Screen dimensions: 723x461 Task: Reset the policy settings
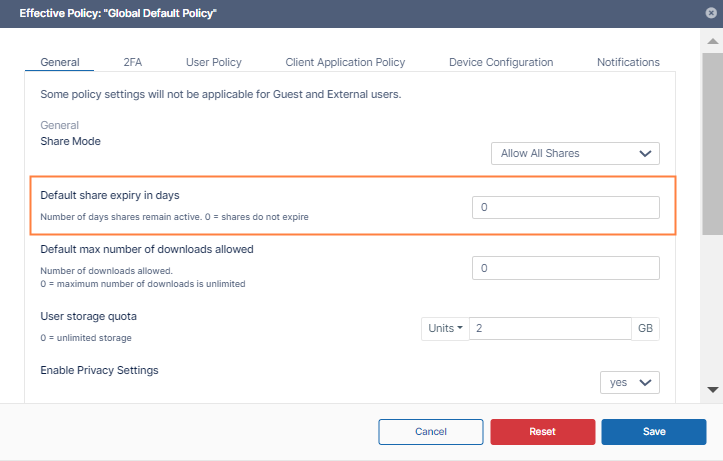[x=542, y=431]
